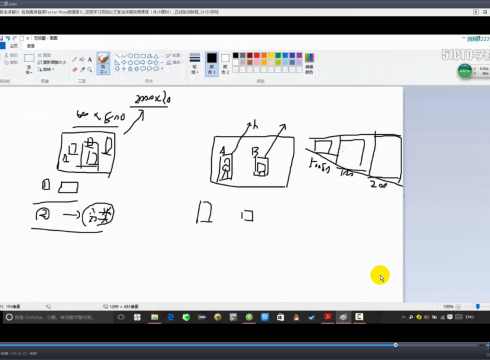This screenshot has width=490, height=360.
Task: Select the Fill with color bucket tool
Action: pyautogui.click(x=82, y=60)
